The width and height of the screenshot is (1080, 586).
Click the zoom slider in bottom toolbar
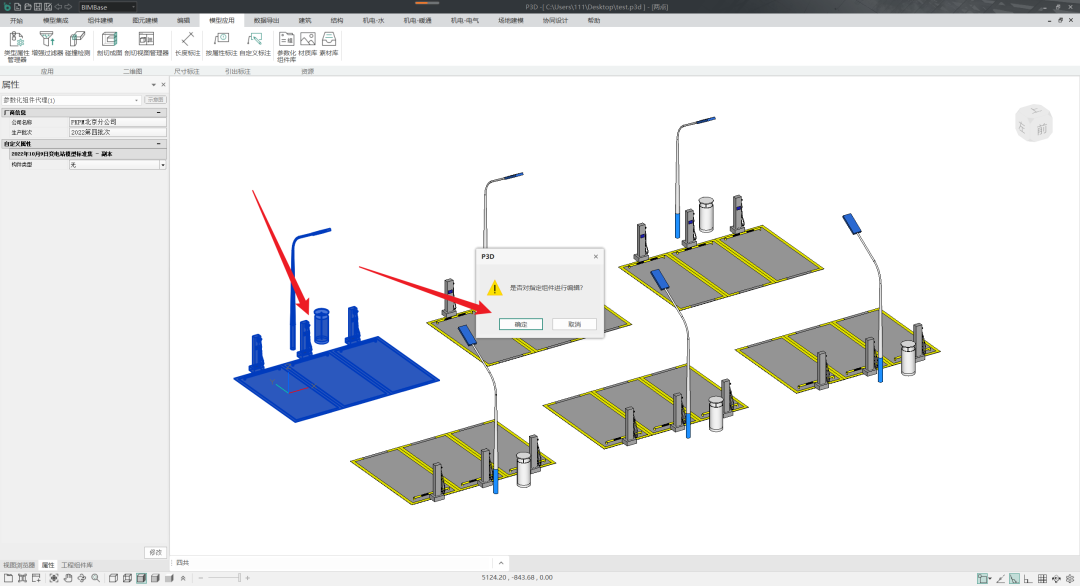click(238, 578)
